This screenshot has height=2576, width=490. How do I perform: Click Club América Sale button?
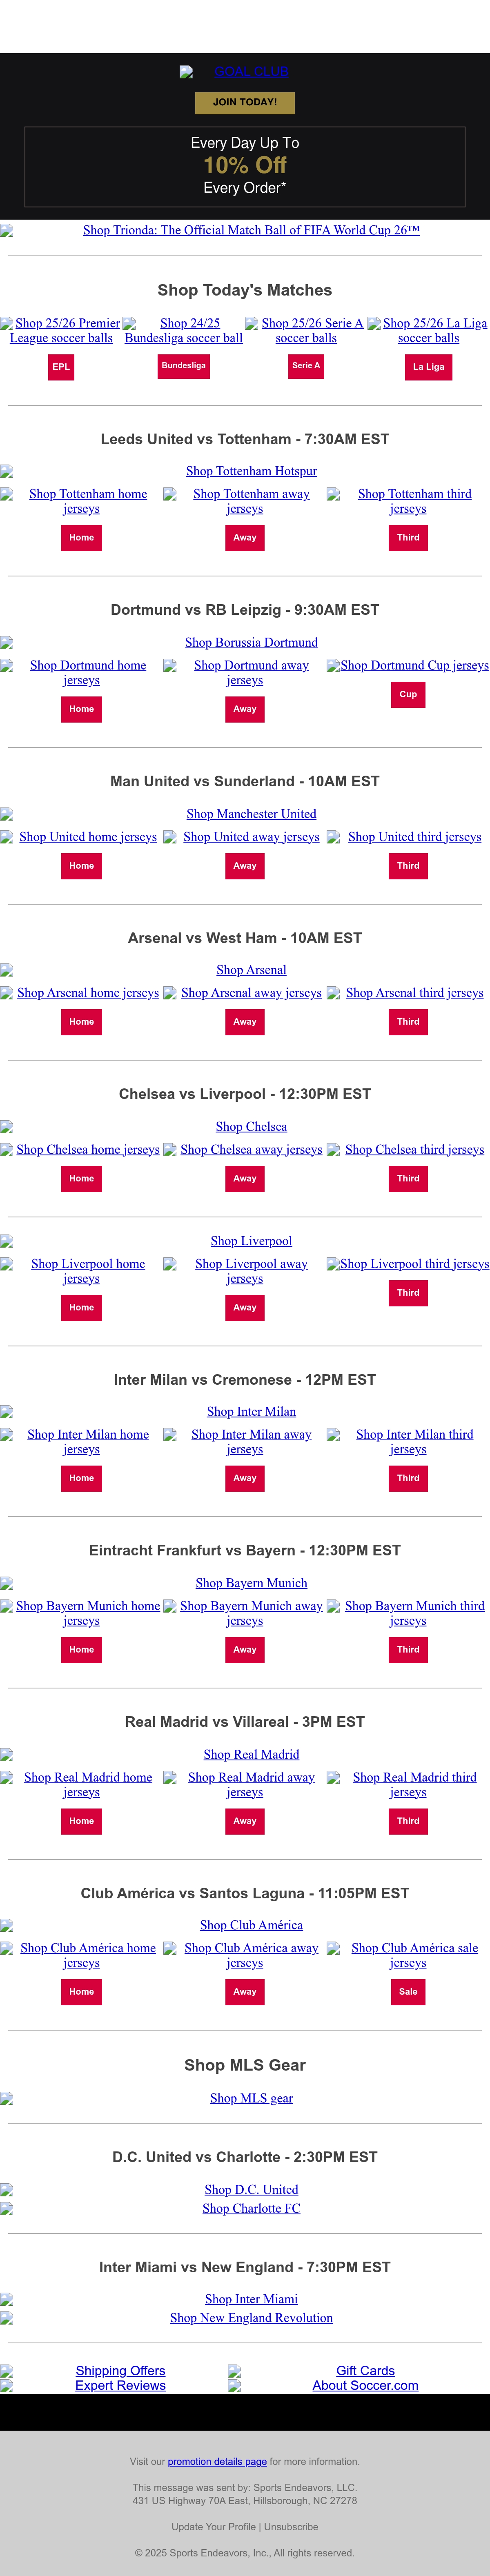[408, 1992]
